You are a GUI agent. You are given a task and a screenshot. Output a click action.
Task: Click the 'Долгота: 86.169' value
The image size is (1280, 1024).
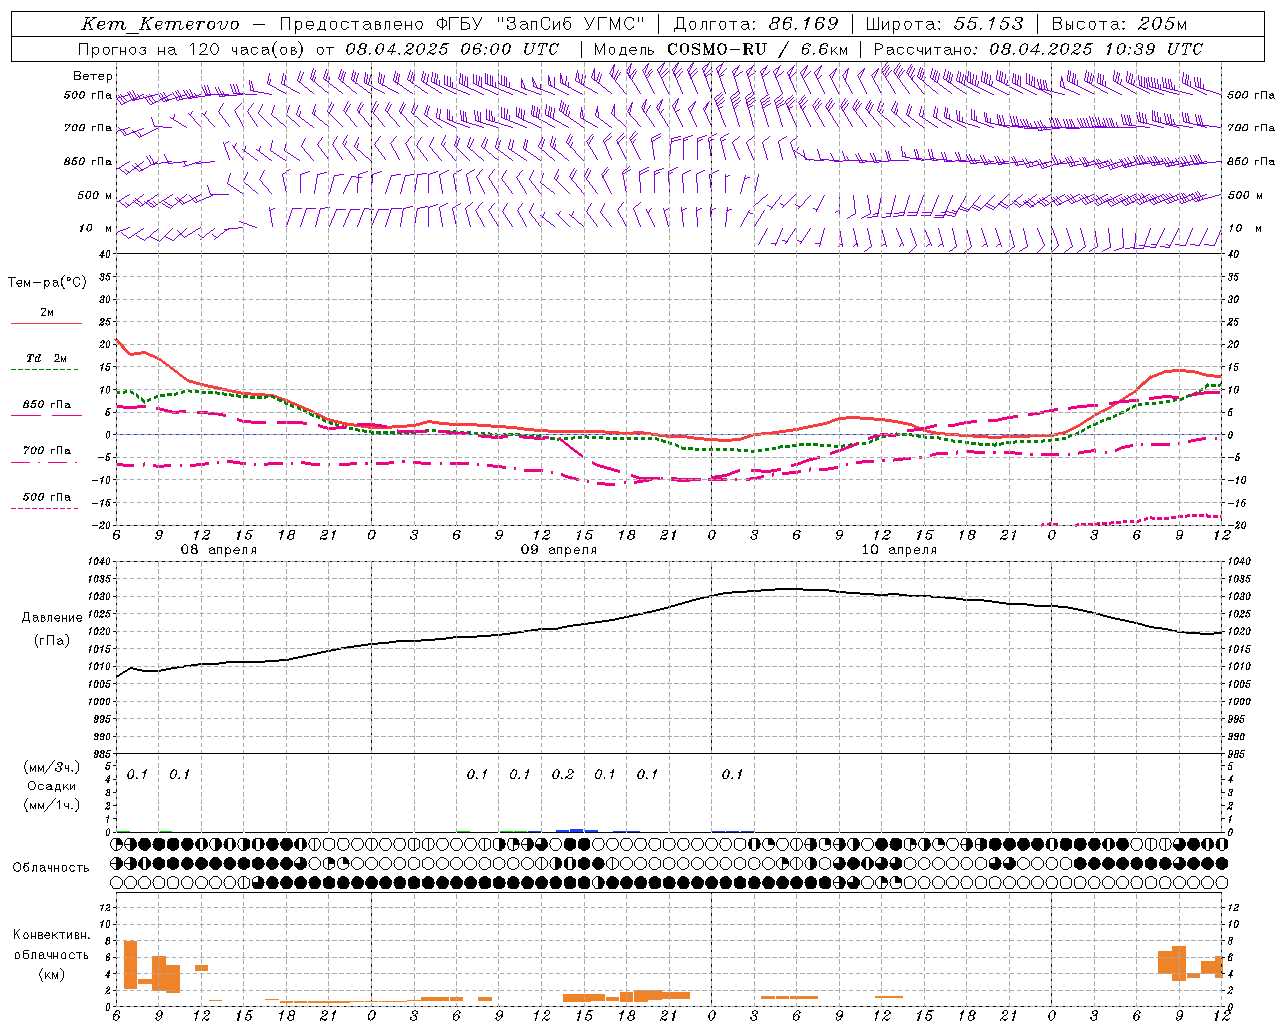(756, 24)
